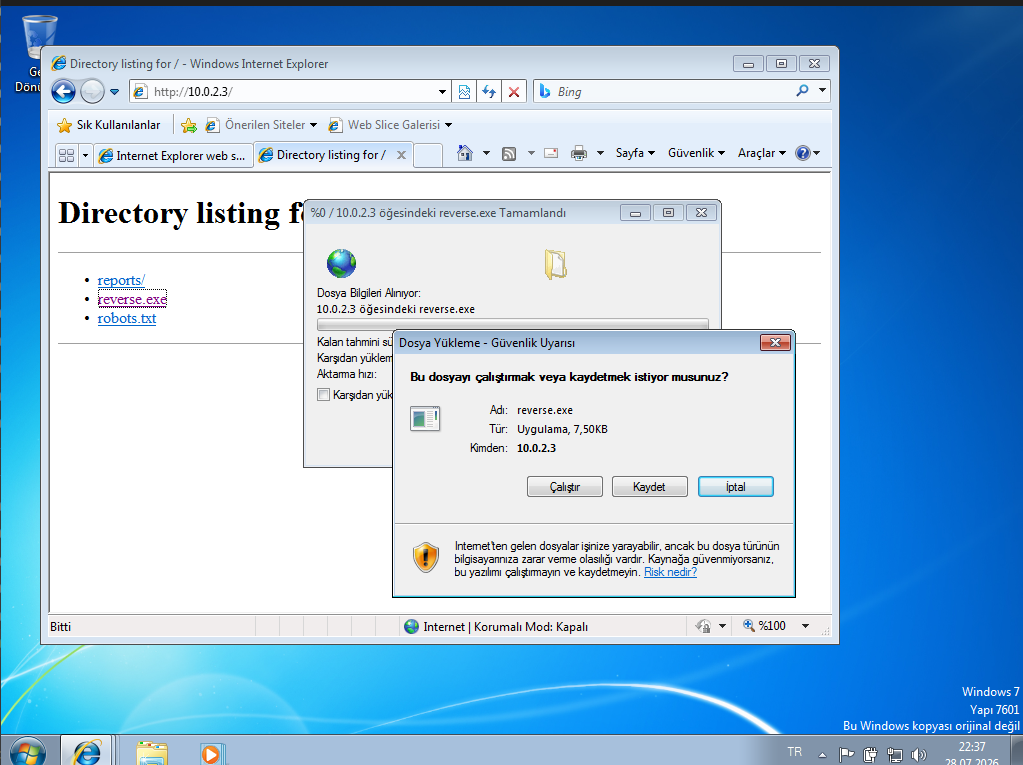
Task: Expand the zoom level %100 dropdown
Action: click(806, 626)
